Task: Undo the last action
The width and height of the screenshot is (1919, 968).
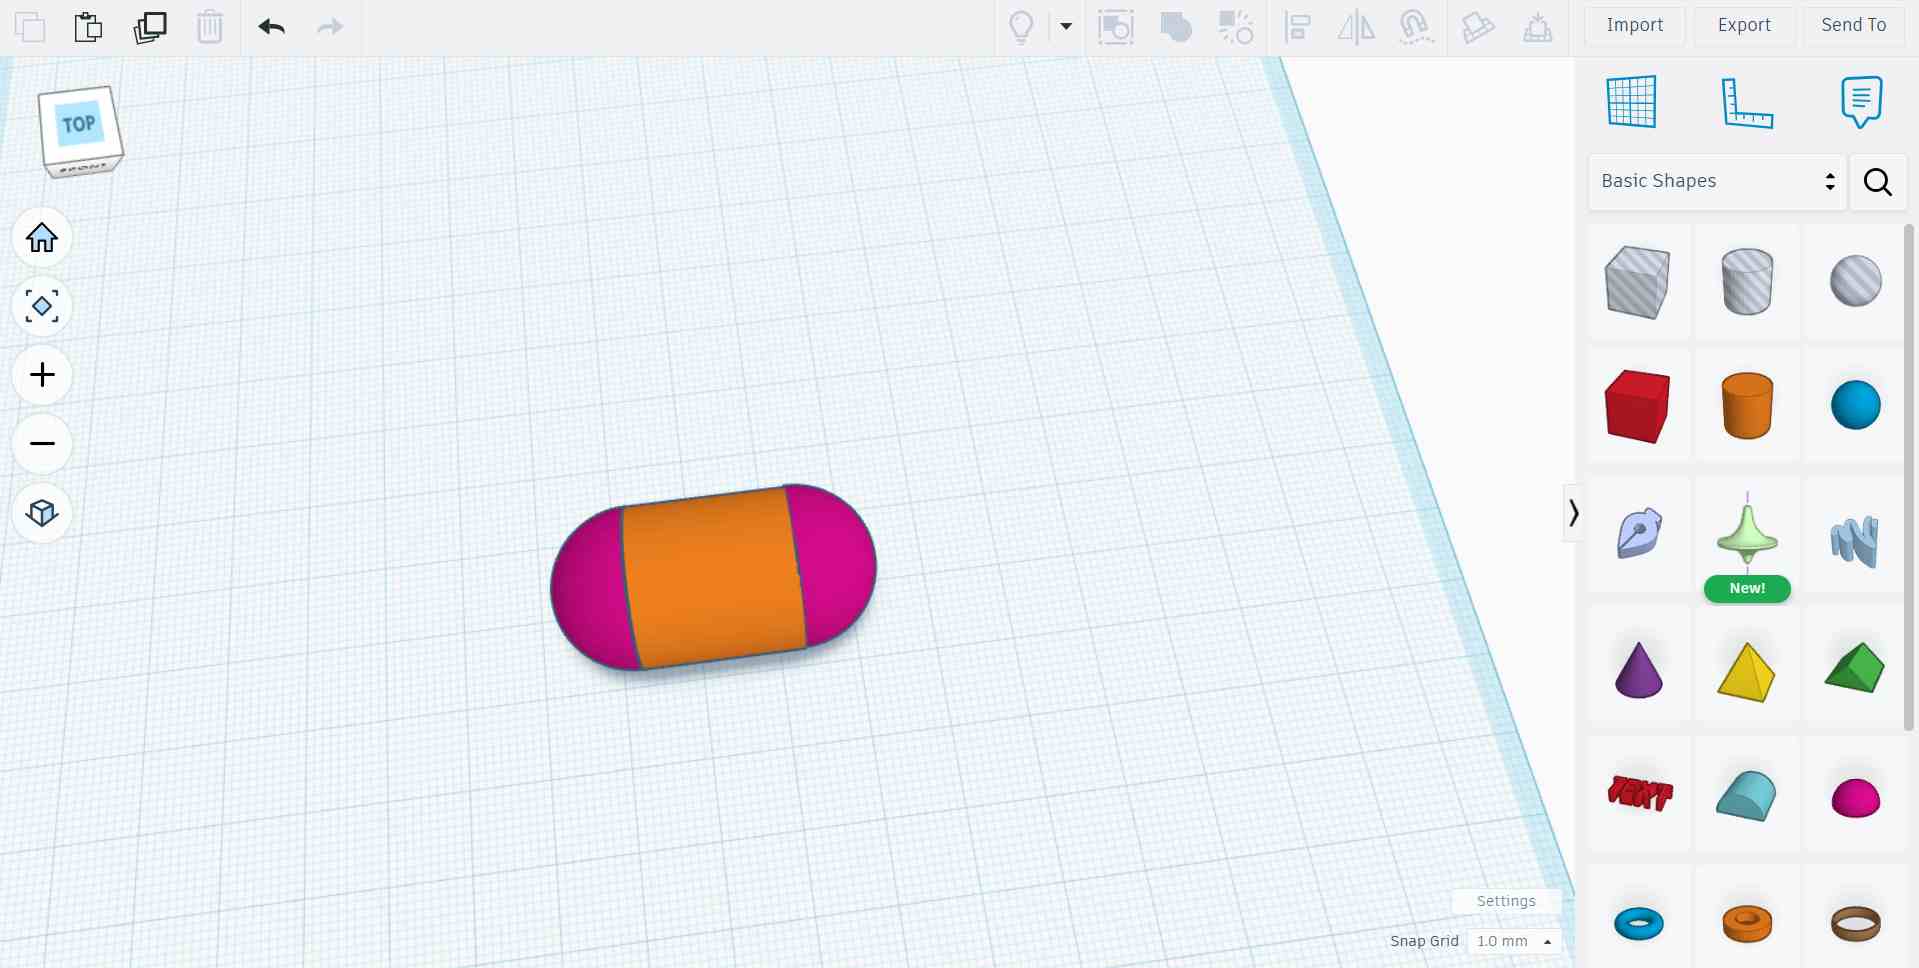Action: [272, 27]
